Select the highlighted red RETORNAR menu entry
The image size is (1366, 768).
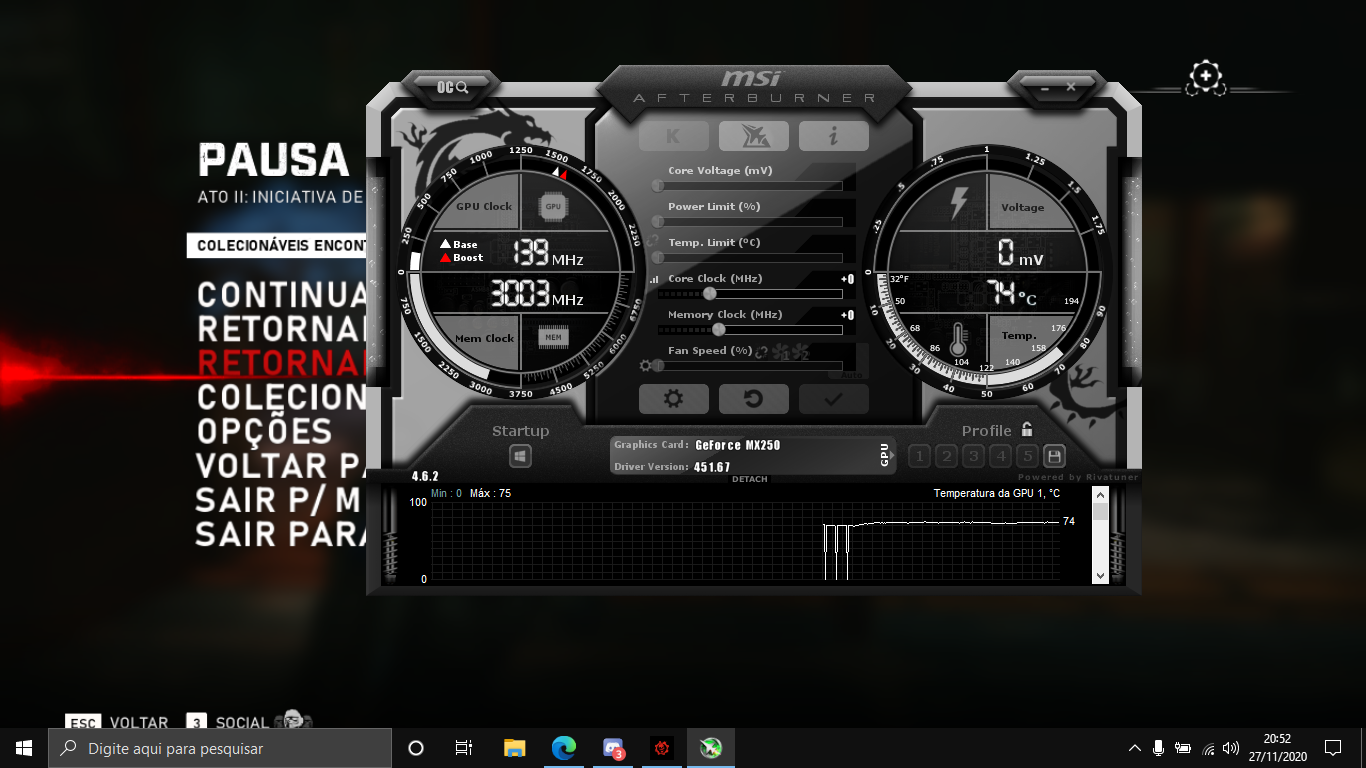point(284,362)
